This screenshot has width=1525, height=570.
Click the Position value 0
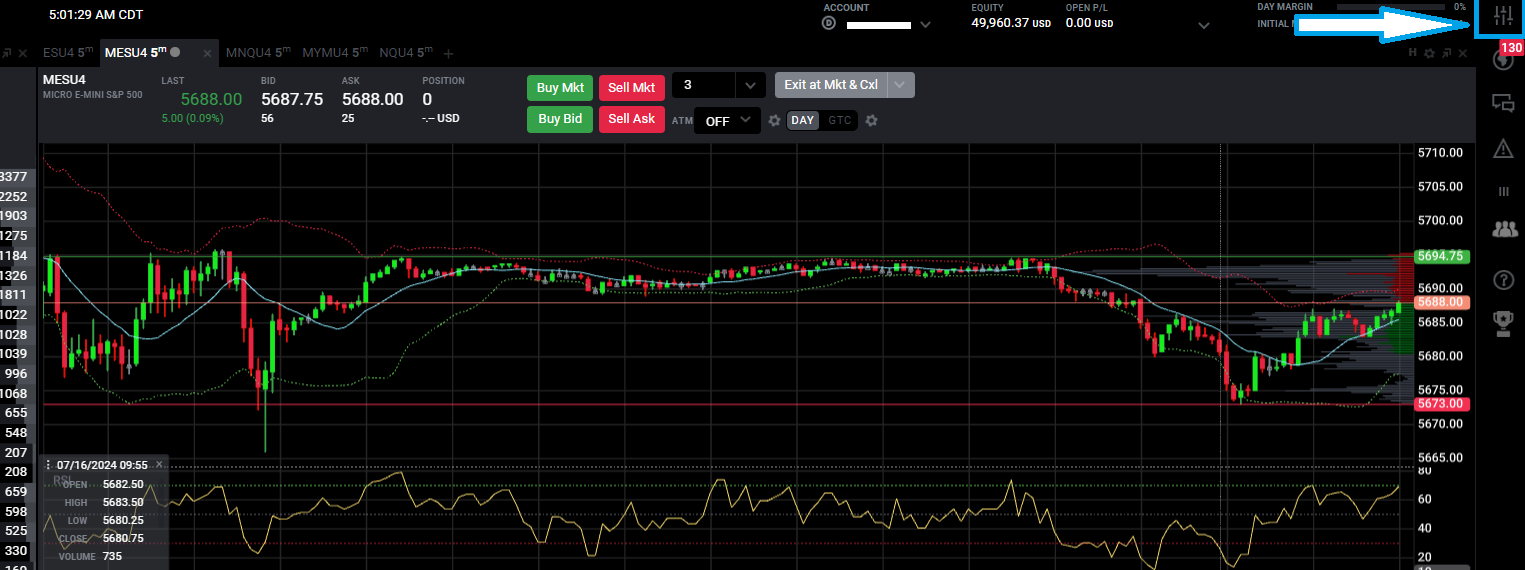(427, 99)
